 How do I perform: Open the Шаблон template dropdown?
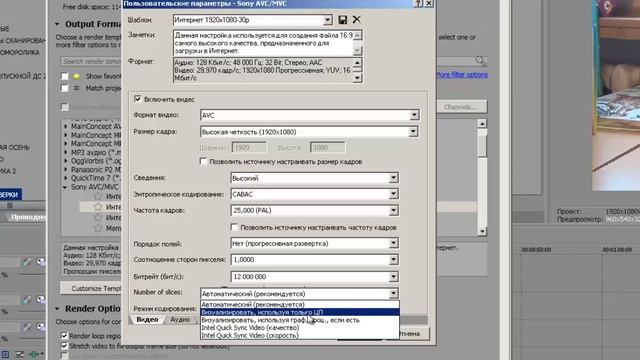(328, 20)
